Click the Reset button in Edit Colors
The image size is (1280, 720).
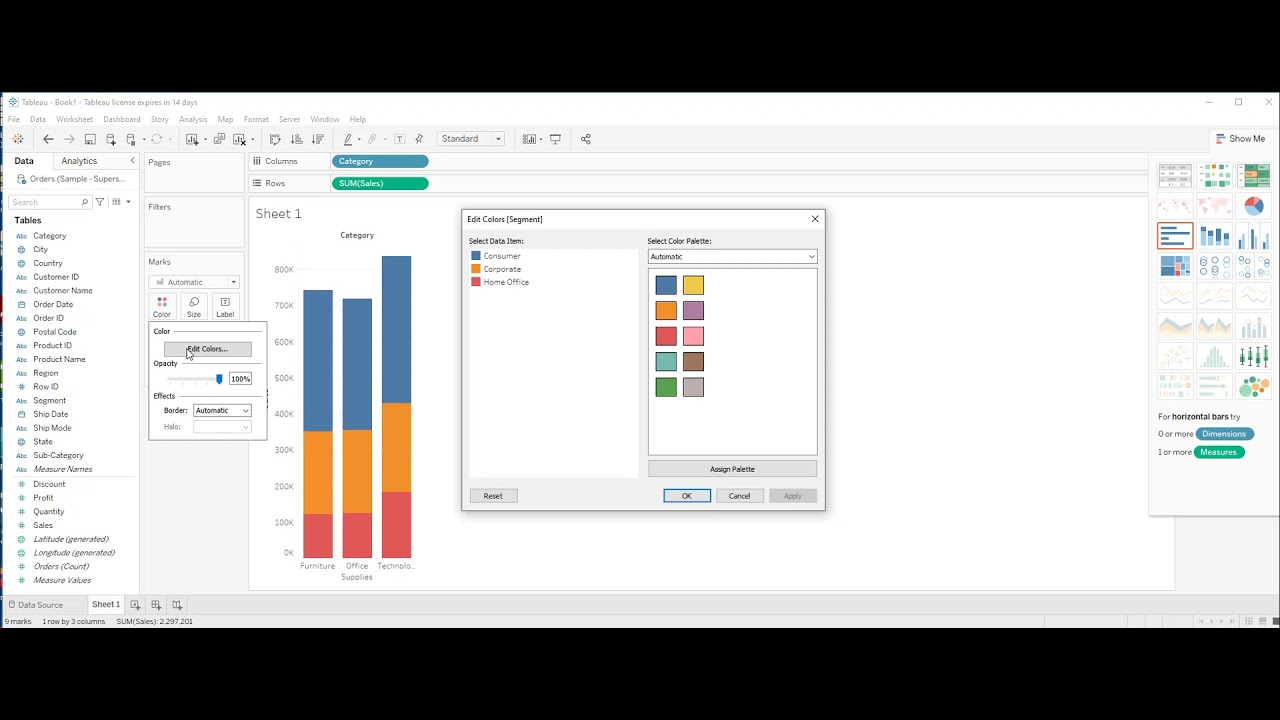coord(493,496)
